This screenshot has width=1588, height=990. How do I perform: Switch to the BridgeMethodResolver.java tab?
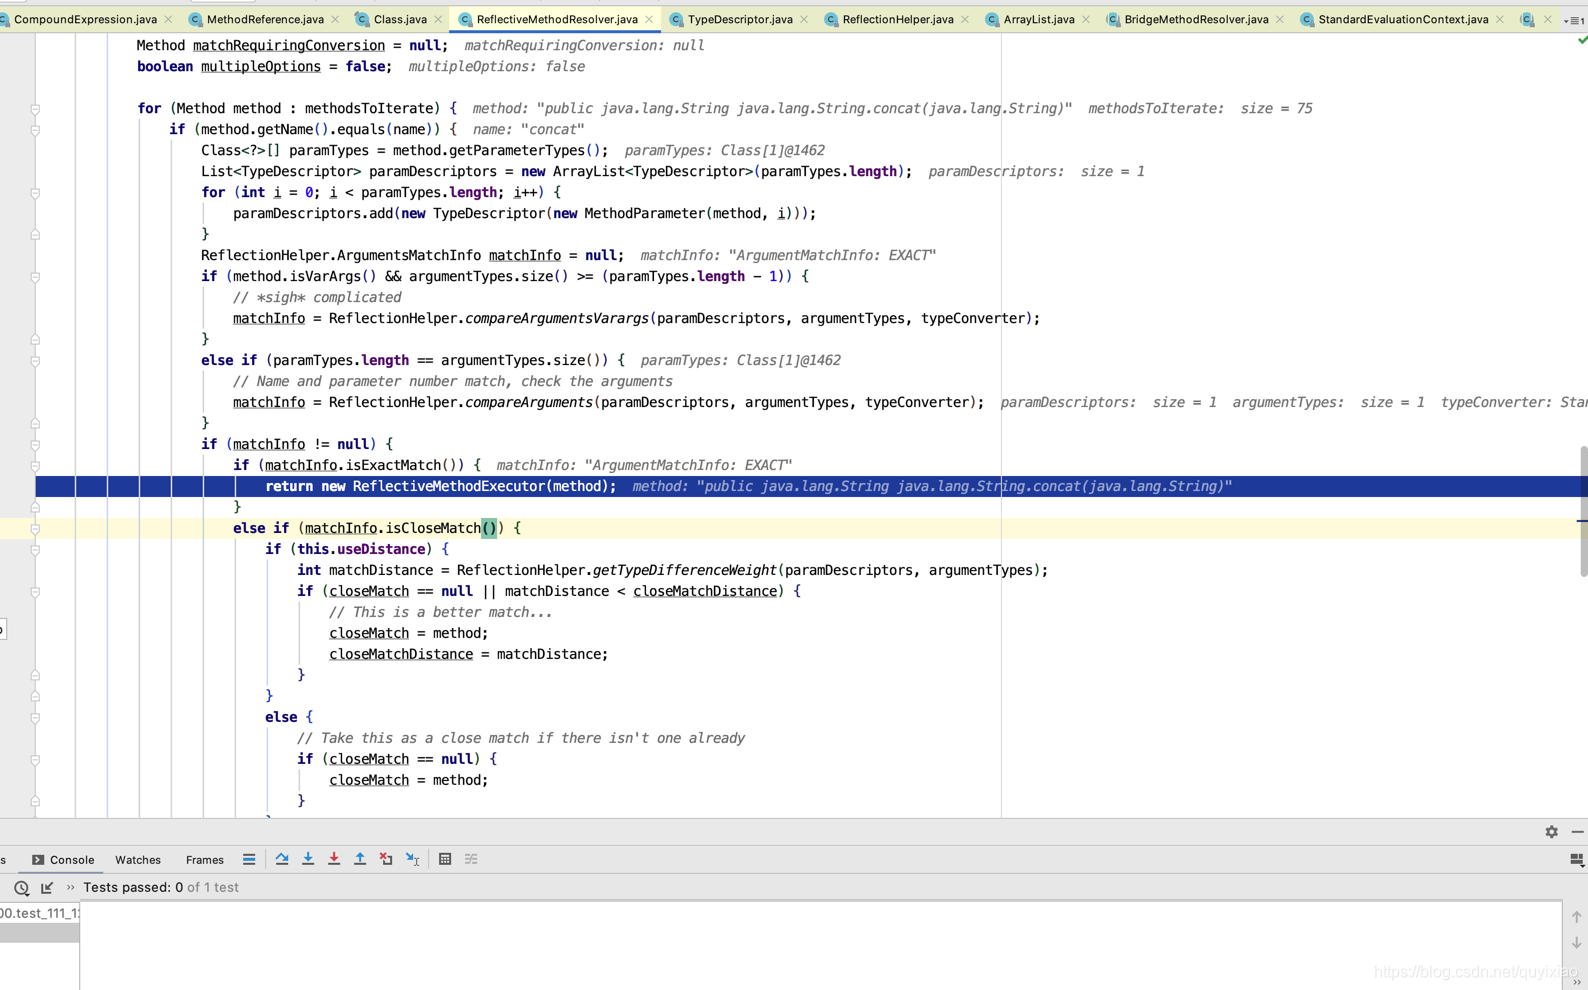(1196, 20)
